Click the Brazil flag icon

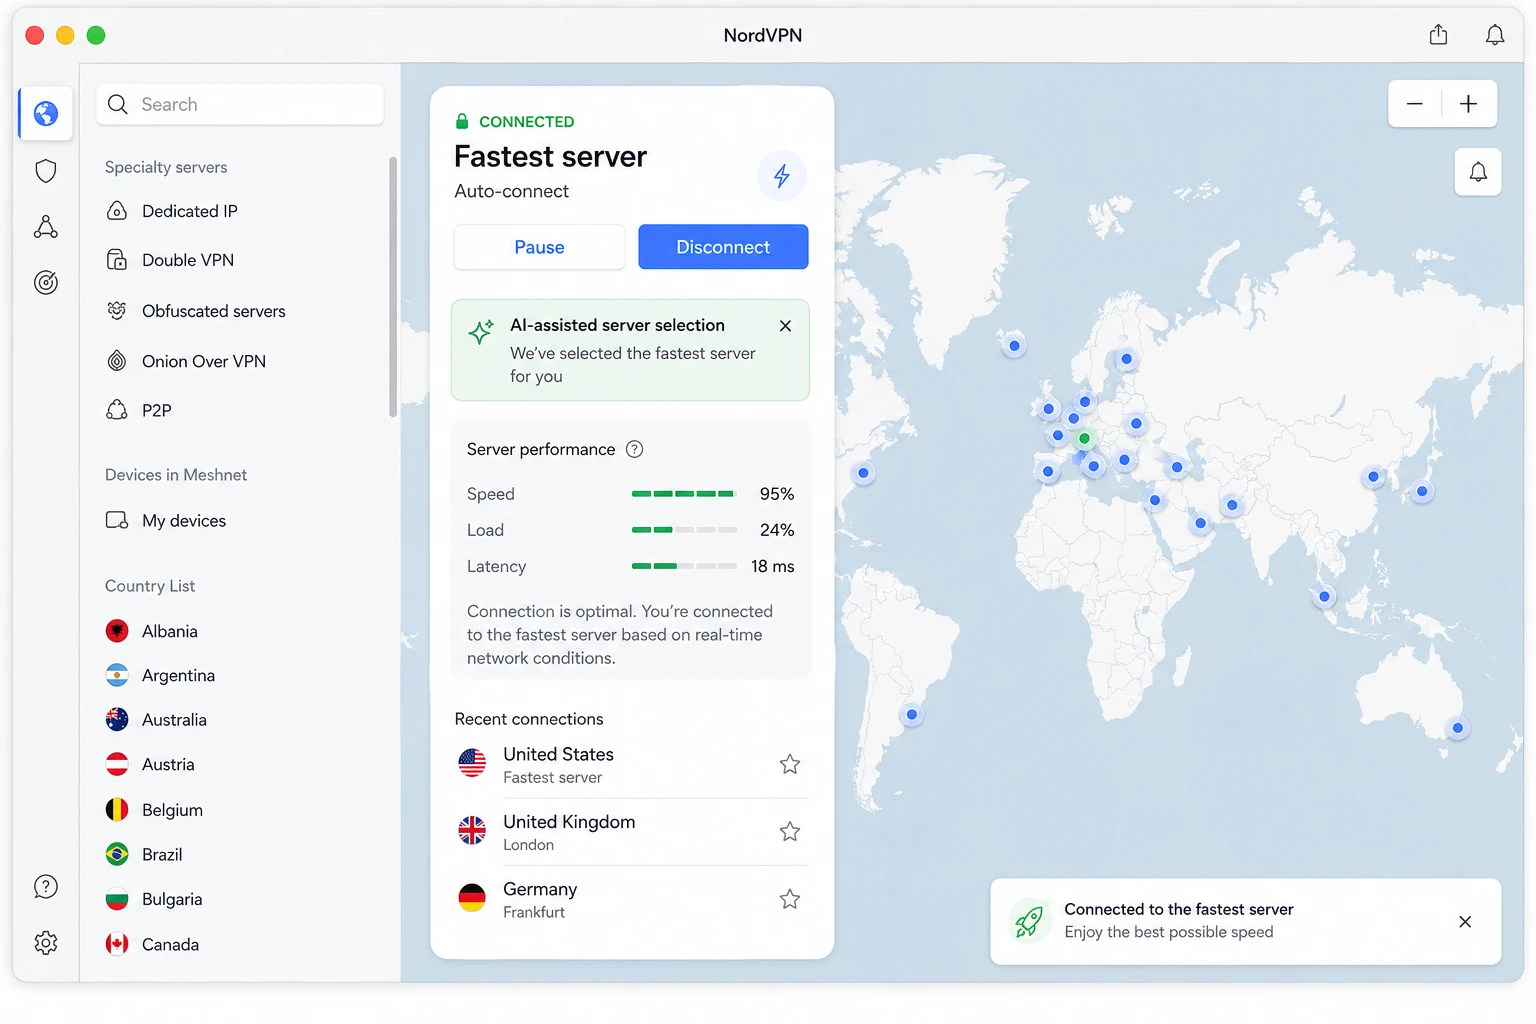point(117,854)
